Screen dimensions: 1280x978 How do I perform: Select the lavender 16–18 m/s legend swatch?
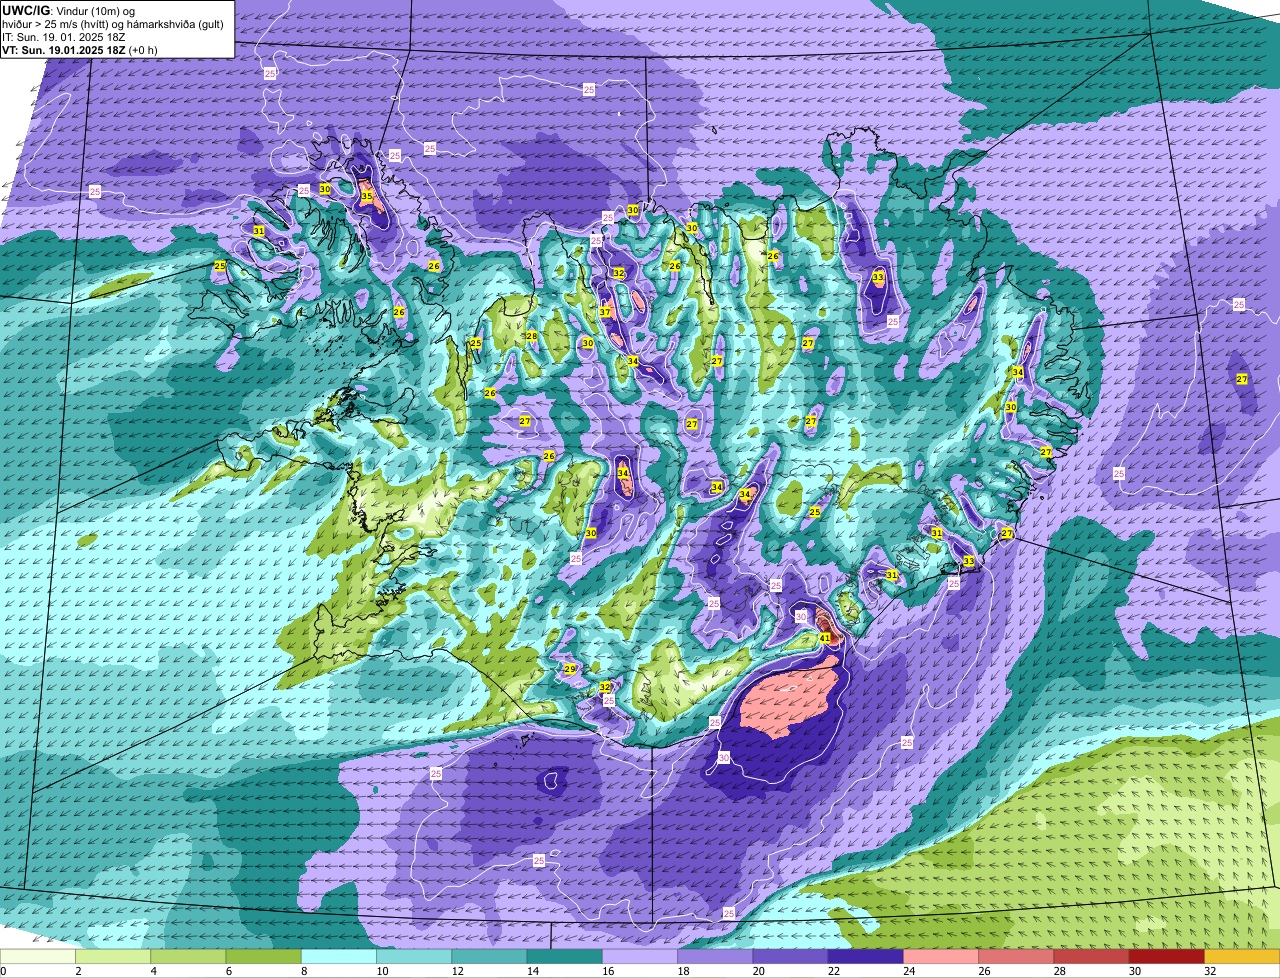pyautogui.click(x=640, y=956)
